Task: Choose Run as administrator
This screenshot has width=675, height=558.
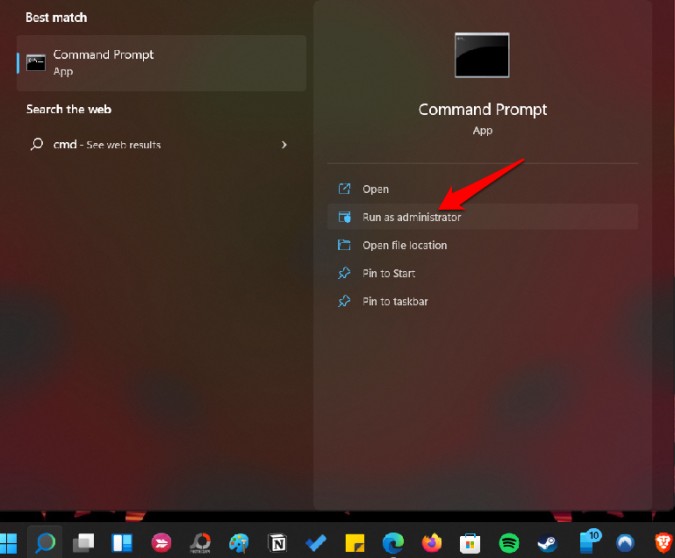Action: coord(482,217)
